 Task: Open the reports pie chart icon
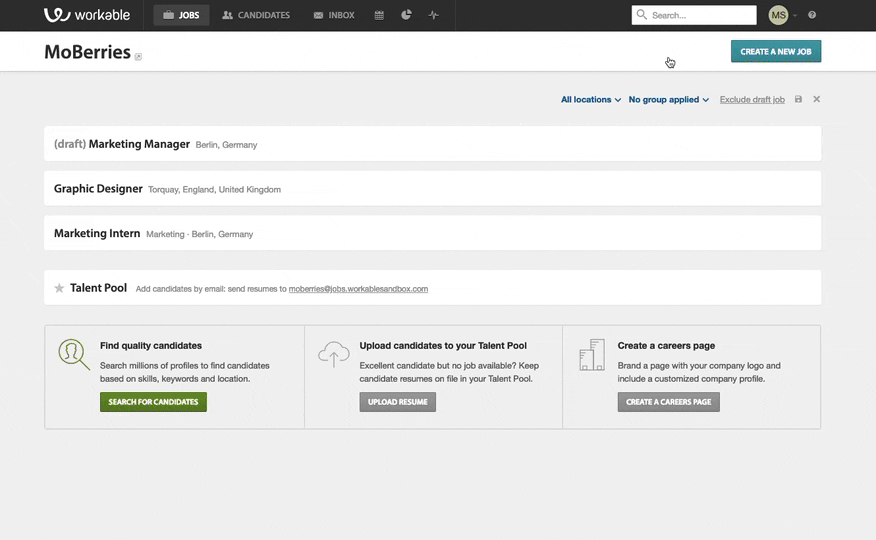[x=406, y=15]
